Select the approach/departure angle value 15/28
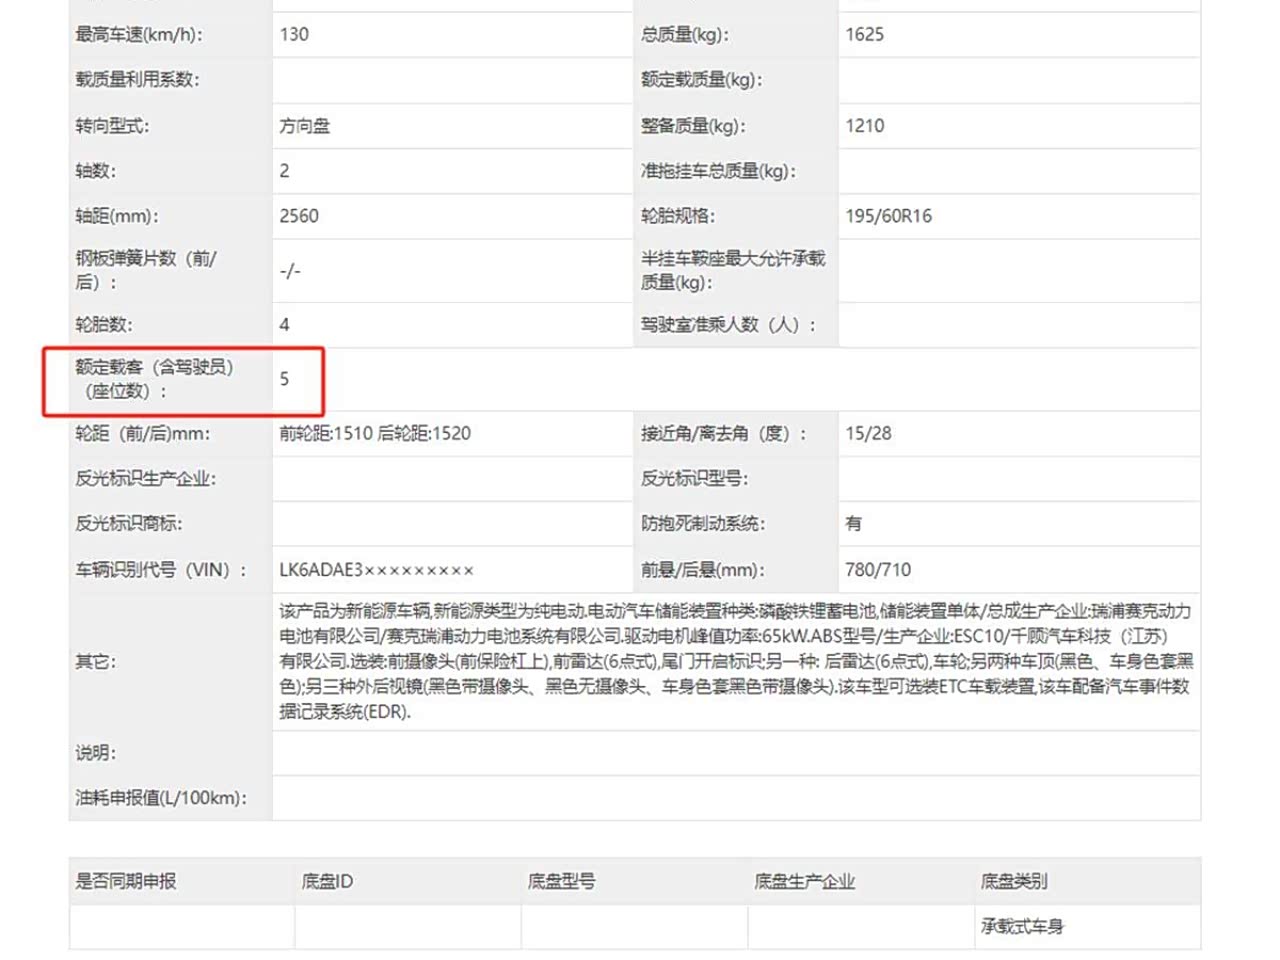Image resolution: width=1280 pixels, height=960 pixels. point(868,434)
